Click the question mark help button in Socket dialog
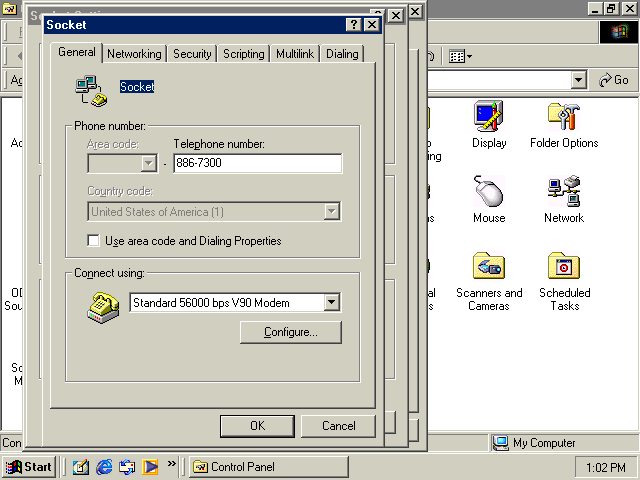 pos(353,25)
